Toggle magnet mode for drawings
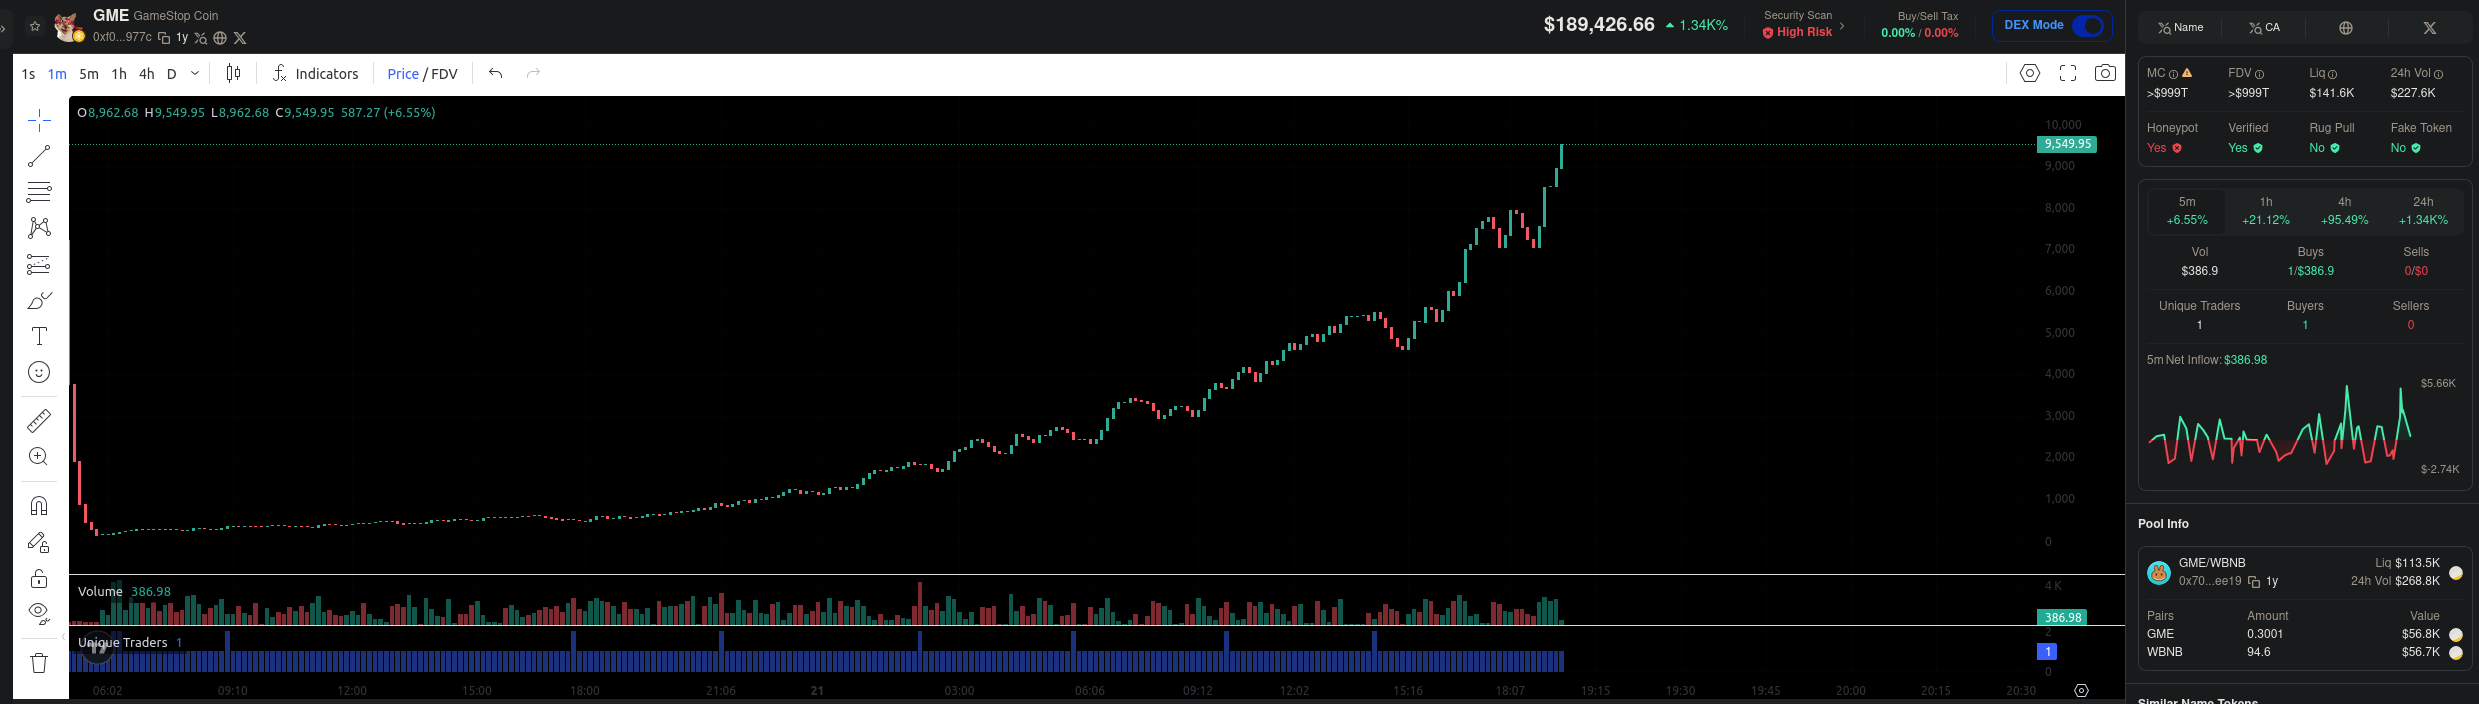 tap(39, 506)
